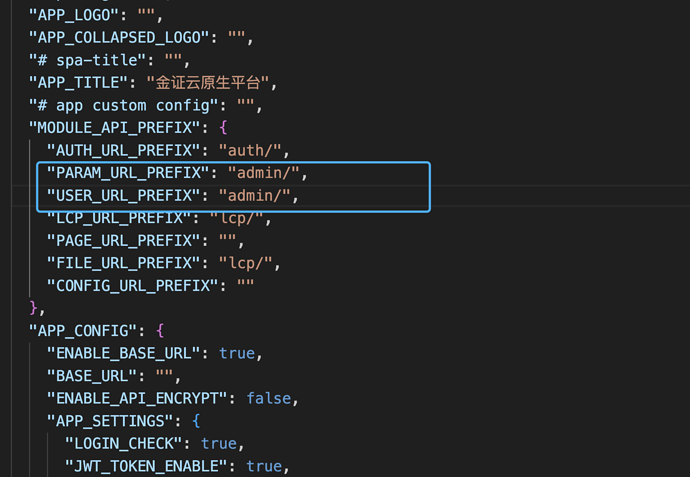690x477 pixels.
Task: Click the "APP_CONFIG" key
Action: pyautogui.click(x=84, y=330)
